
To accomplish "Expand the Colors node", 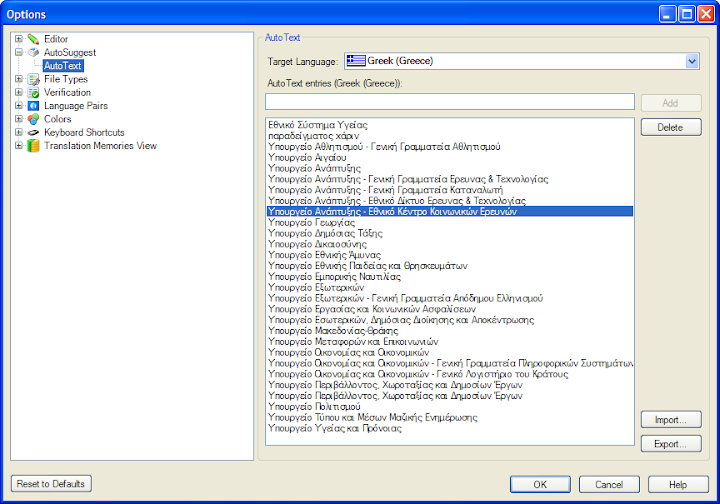I will pos(19,119).
